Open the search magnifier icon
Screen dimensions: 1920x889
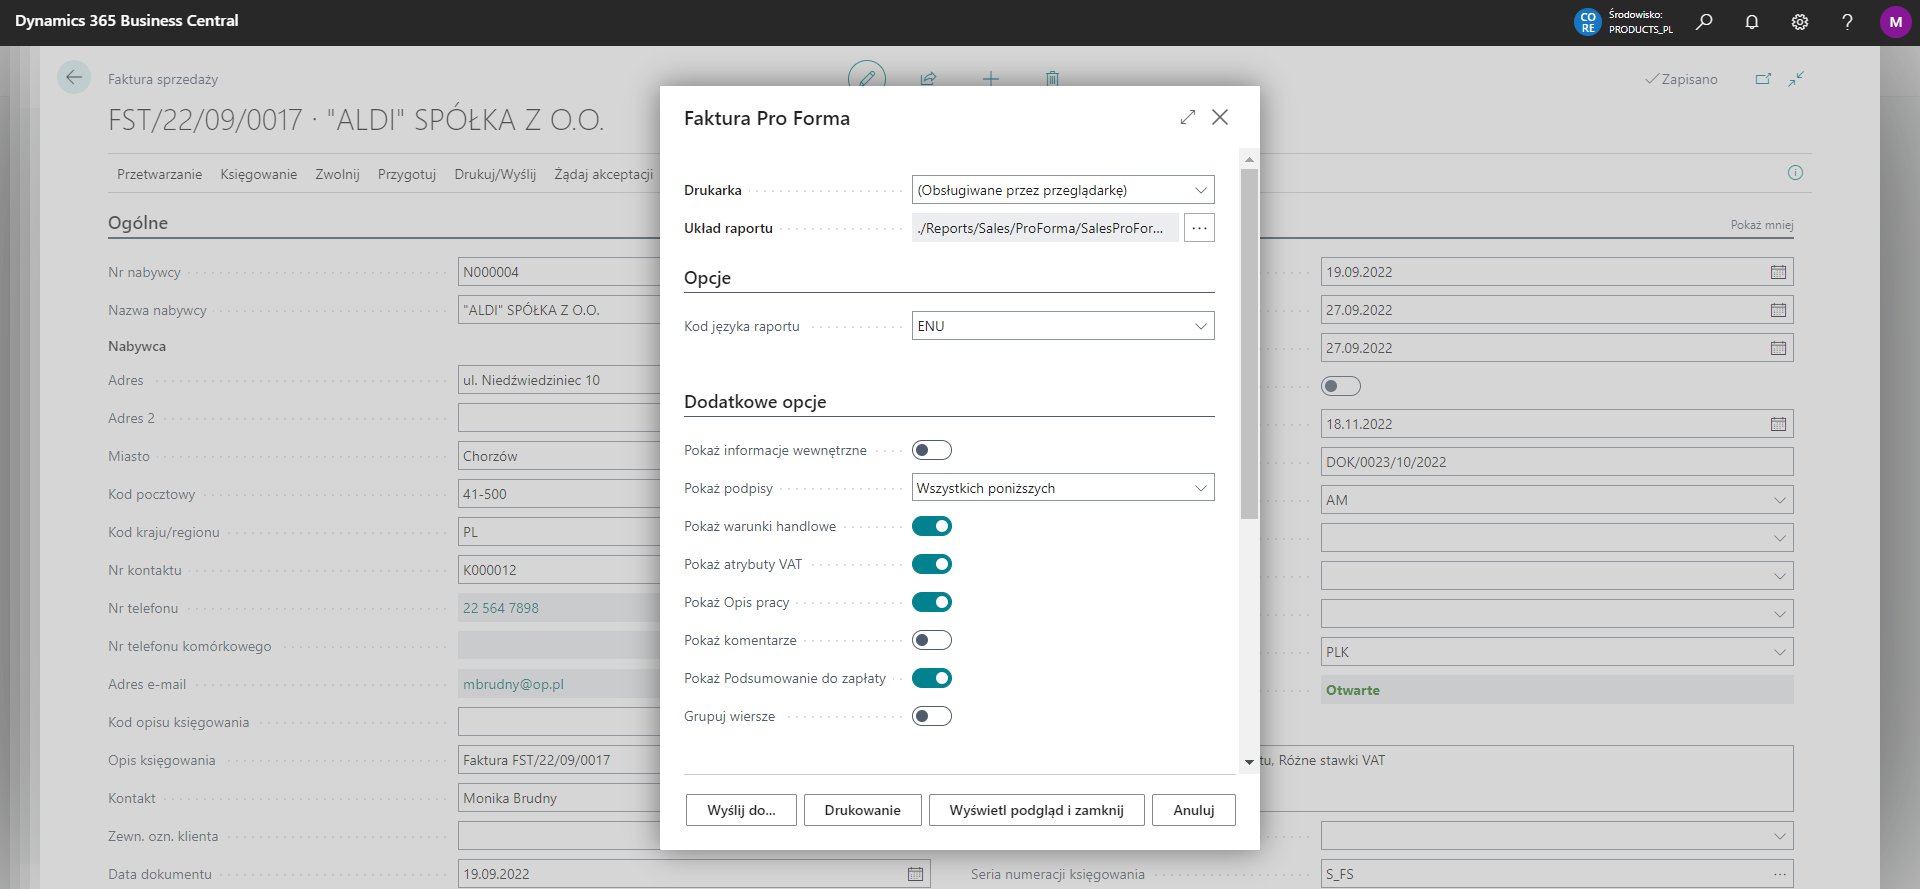[1704, 22]
